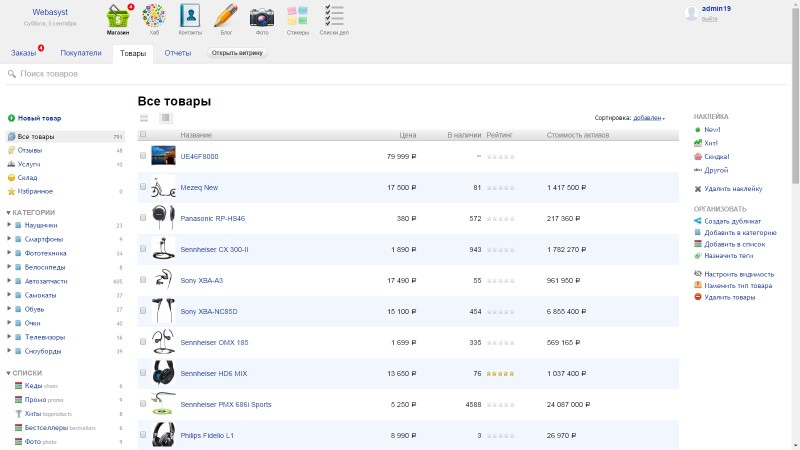Collapse the КАТЕГОРИИ section
800x450 pixels.
9,212
